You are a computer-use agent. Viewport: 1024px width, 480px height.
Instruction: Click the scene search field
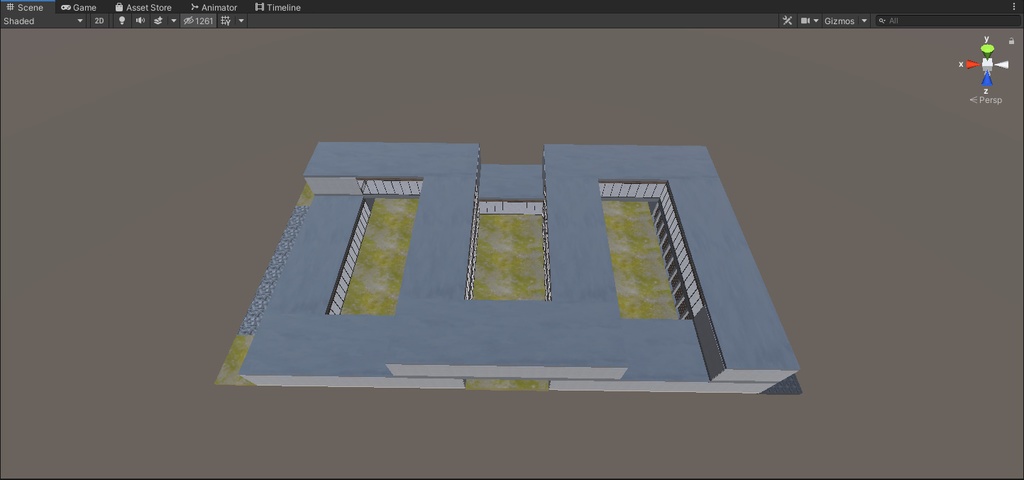tap(948, 21)
